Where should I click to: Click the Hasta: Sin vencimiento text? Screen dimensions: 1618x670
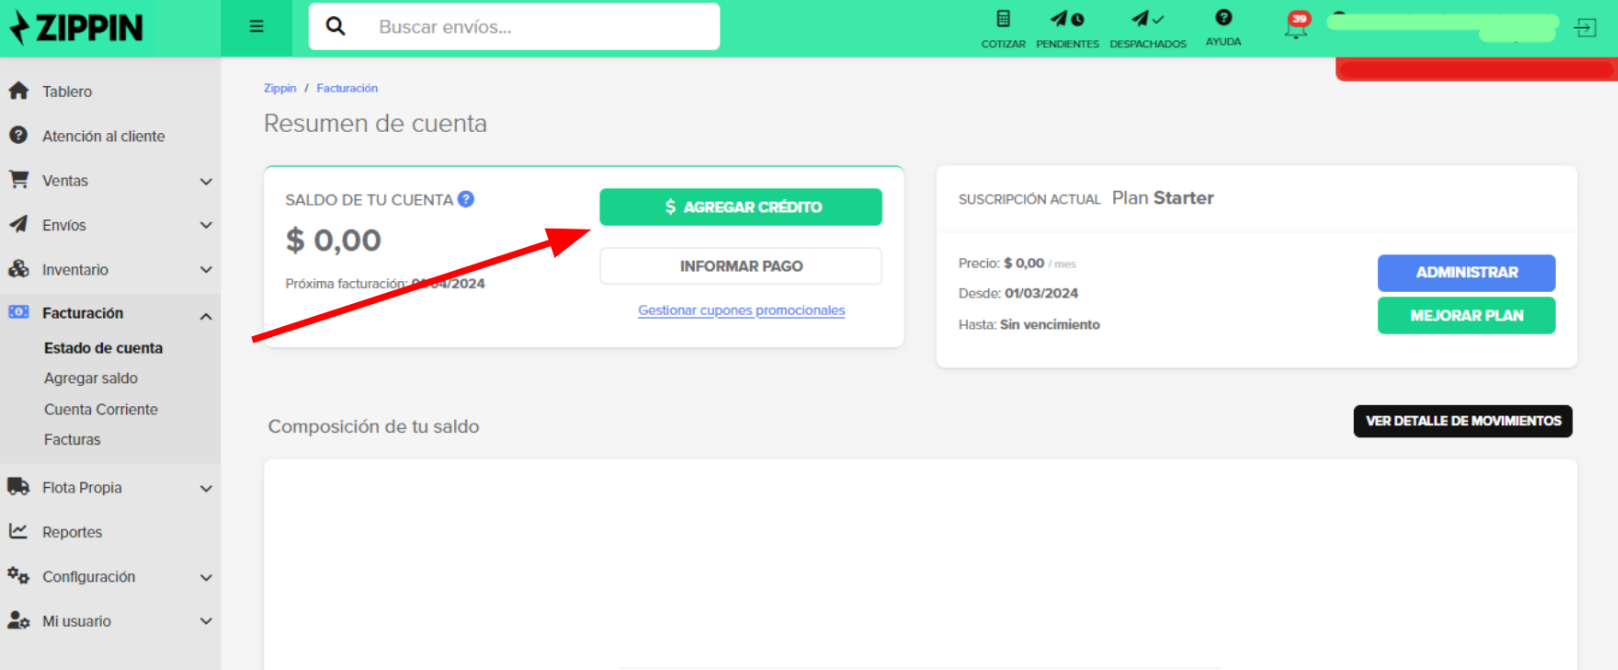(1029, 324)
